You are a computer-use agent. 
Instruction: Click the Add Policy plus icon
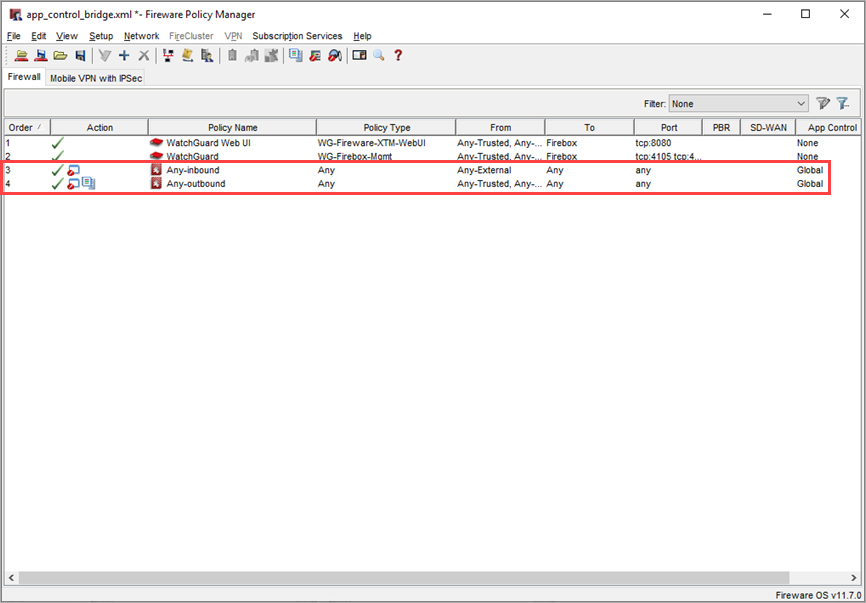pyautogui.click(x=124, y=56)
